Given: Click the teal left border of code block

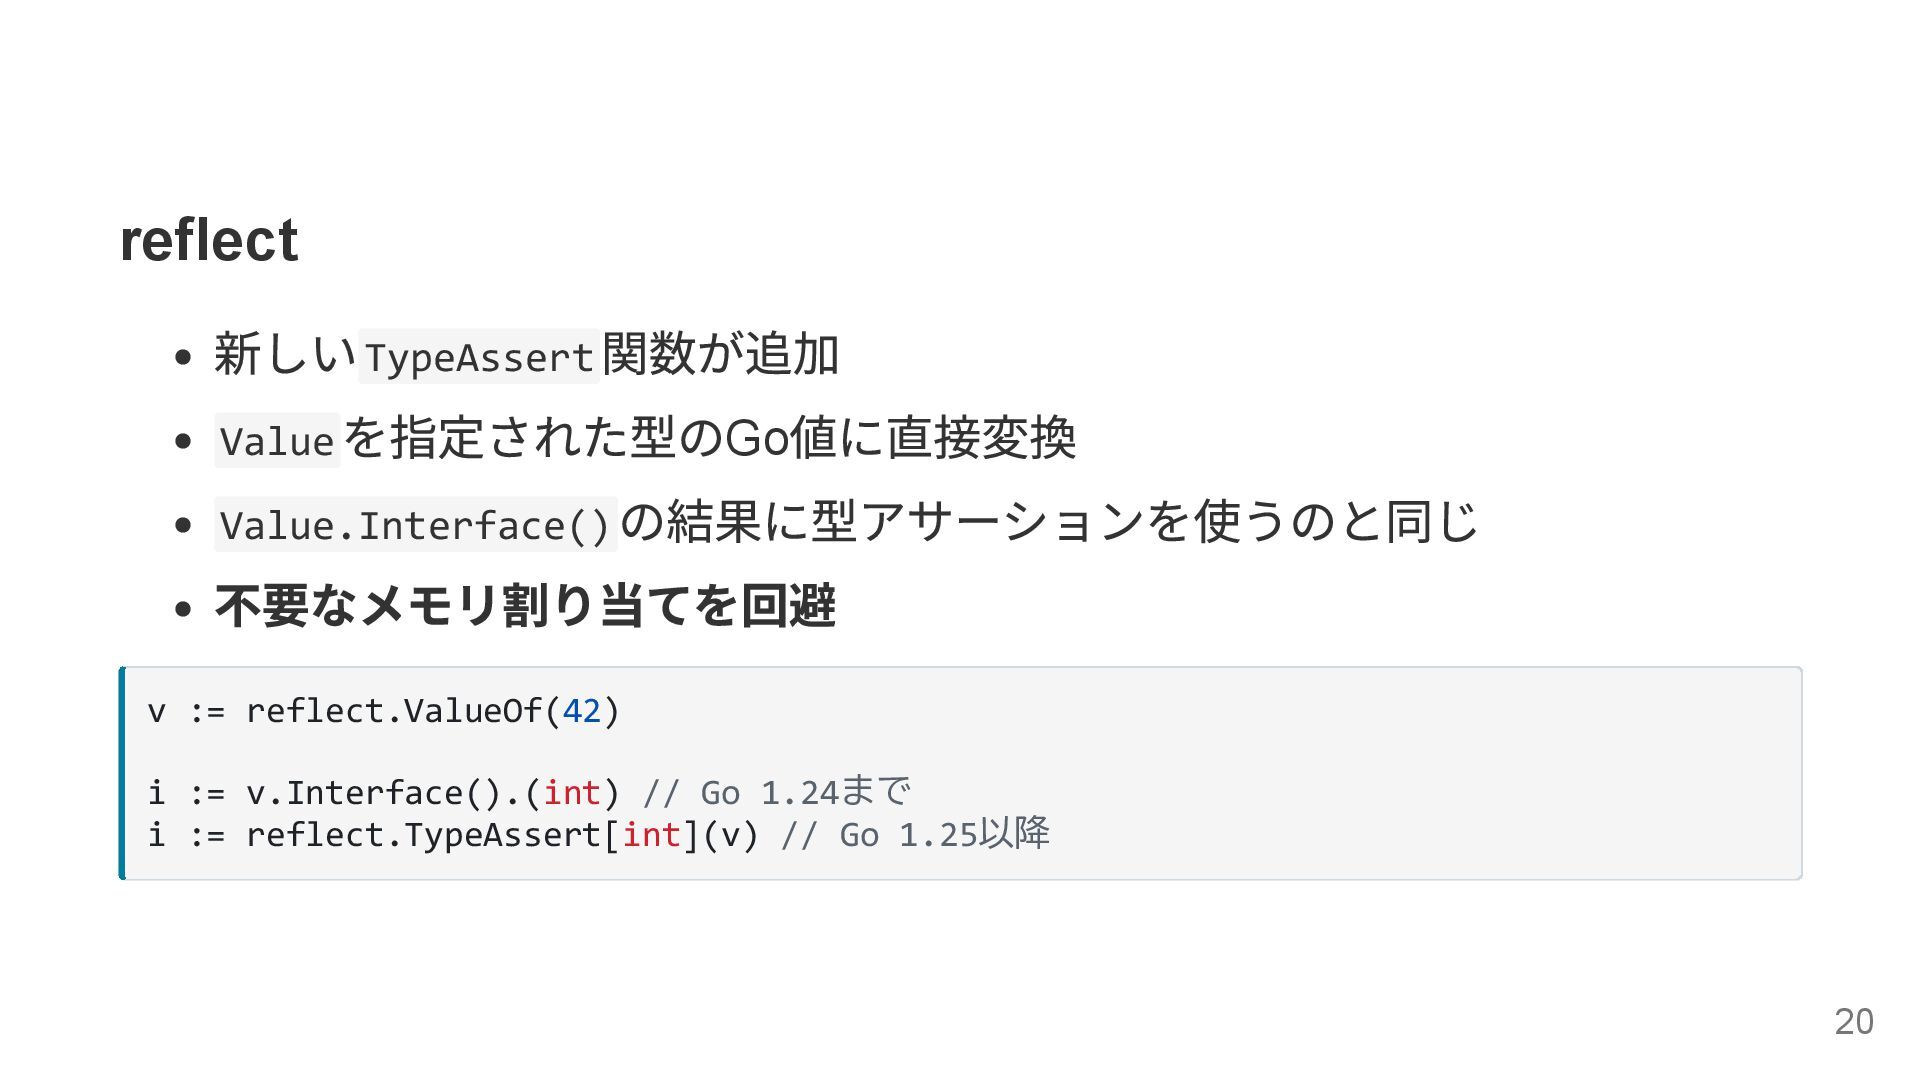Looking at the screenshot, I should [122, 773].
